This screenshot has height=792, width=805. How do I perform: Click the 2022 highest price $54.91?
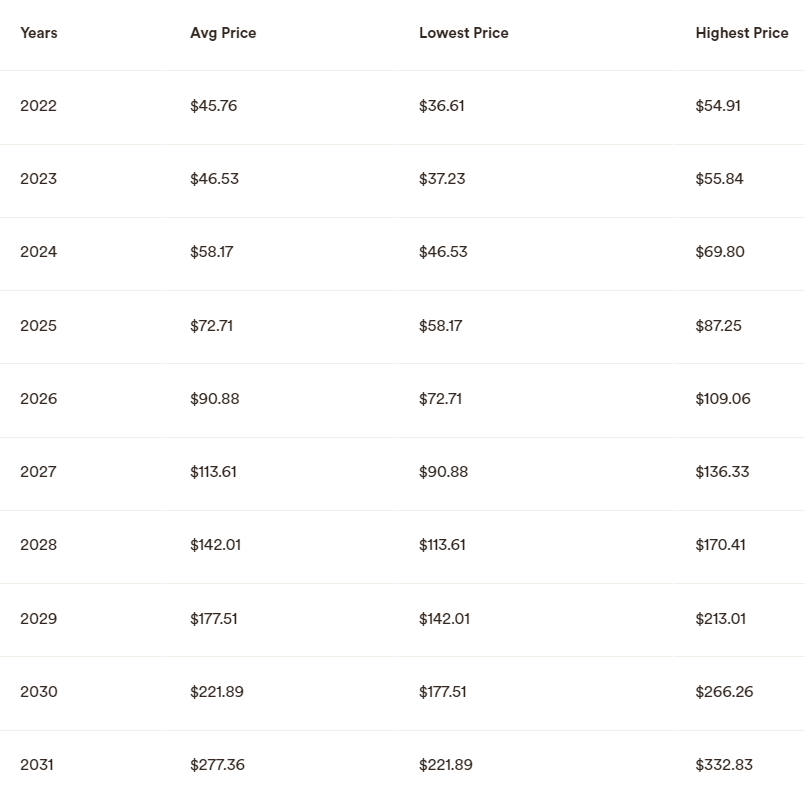(x=718, y=106)
